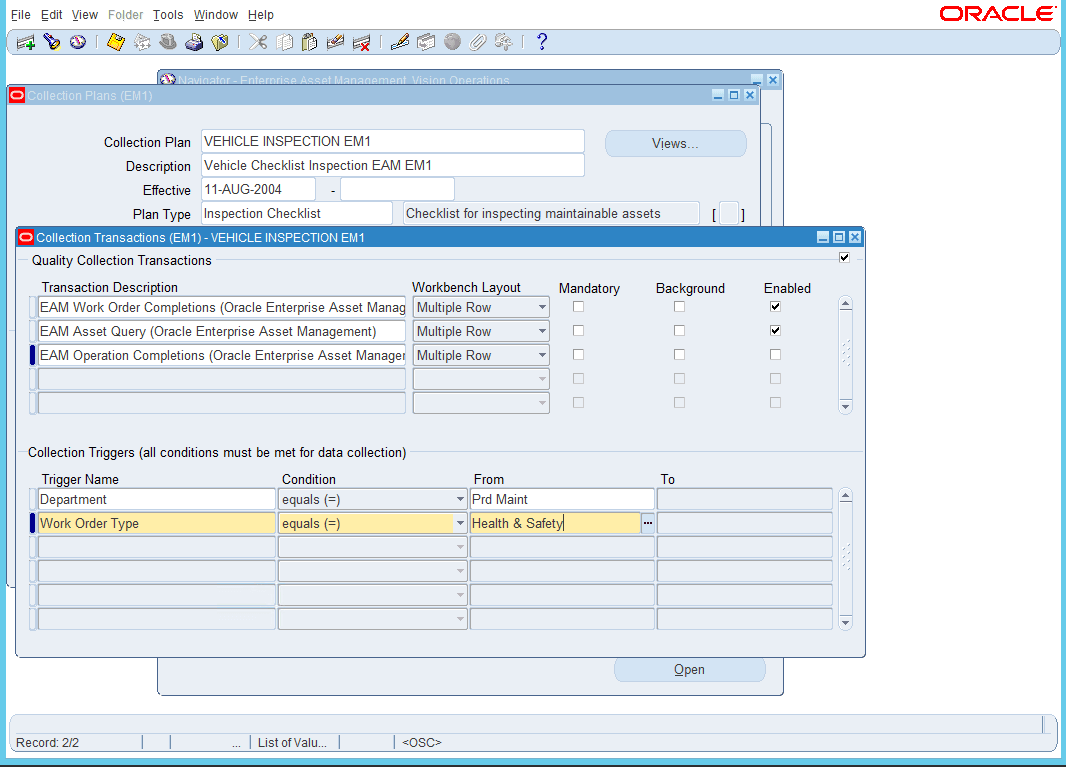Open the Find window with the flashlight icon

(x=52, y=41)
